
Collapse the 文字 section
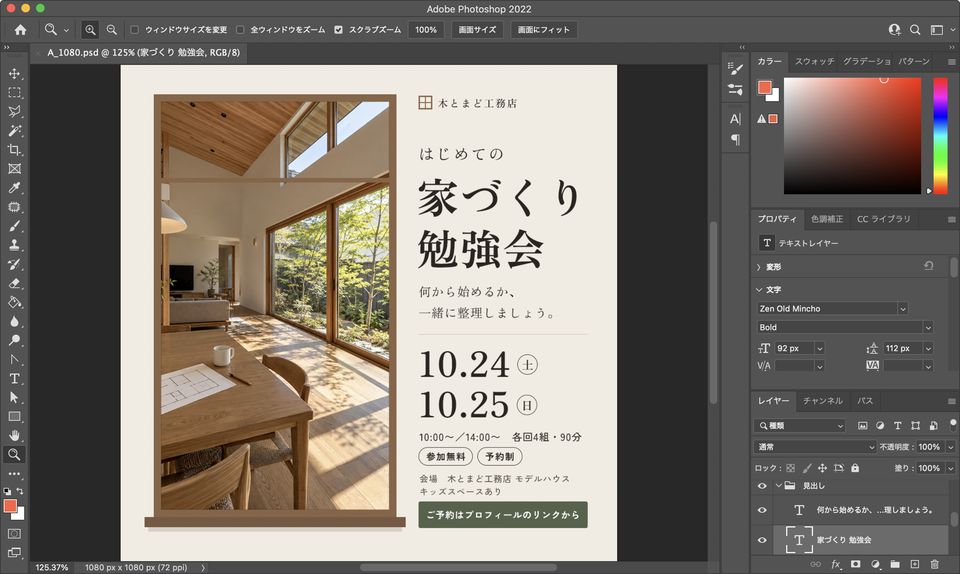pos(759,289)
